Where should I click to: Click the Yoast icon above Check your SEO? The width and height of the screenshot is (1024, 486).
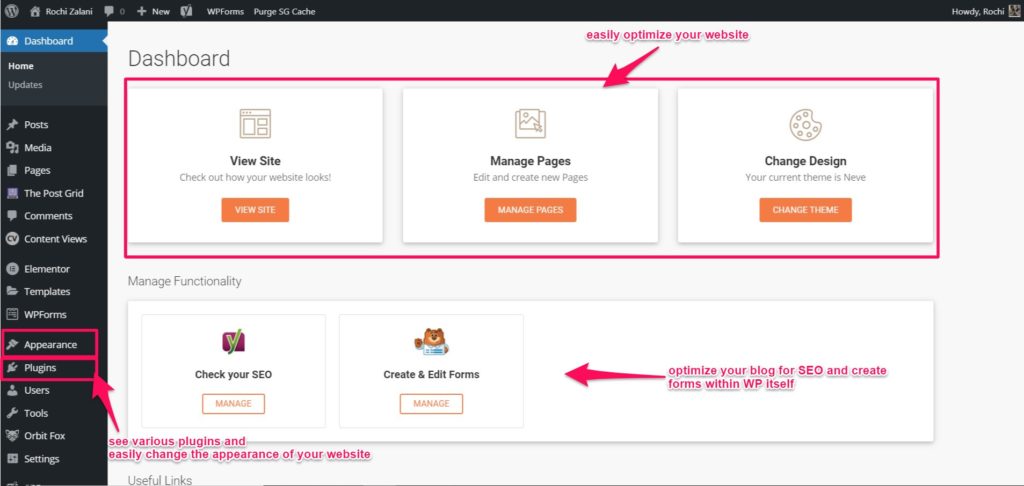coord(233,342)
